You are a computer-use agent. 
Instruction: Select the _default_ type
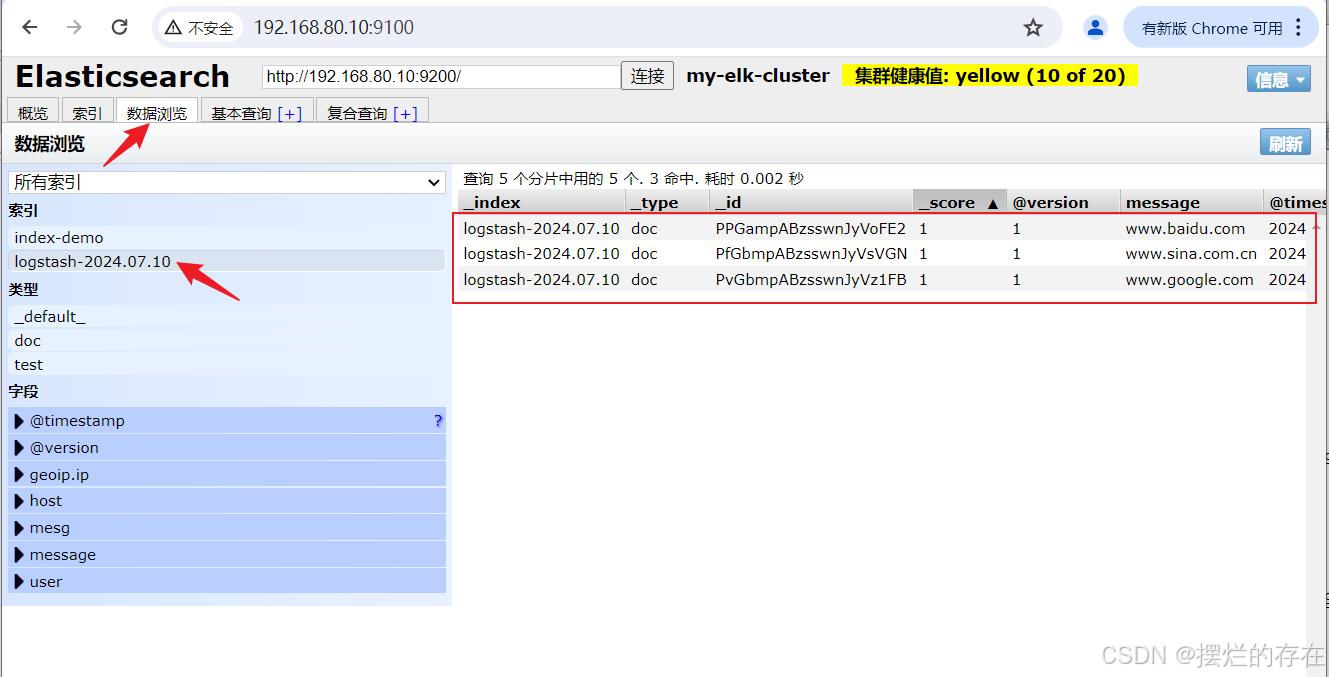(x=226, y=317)
